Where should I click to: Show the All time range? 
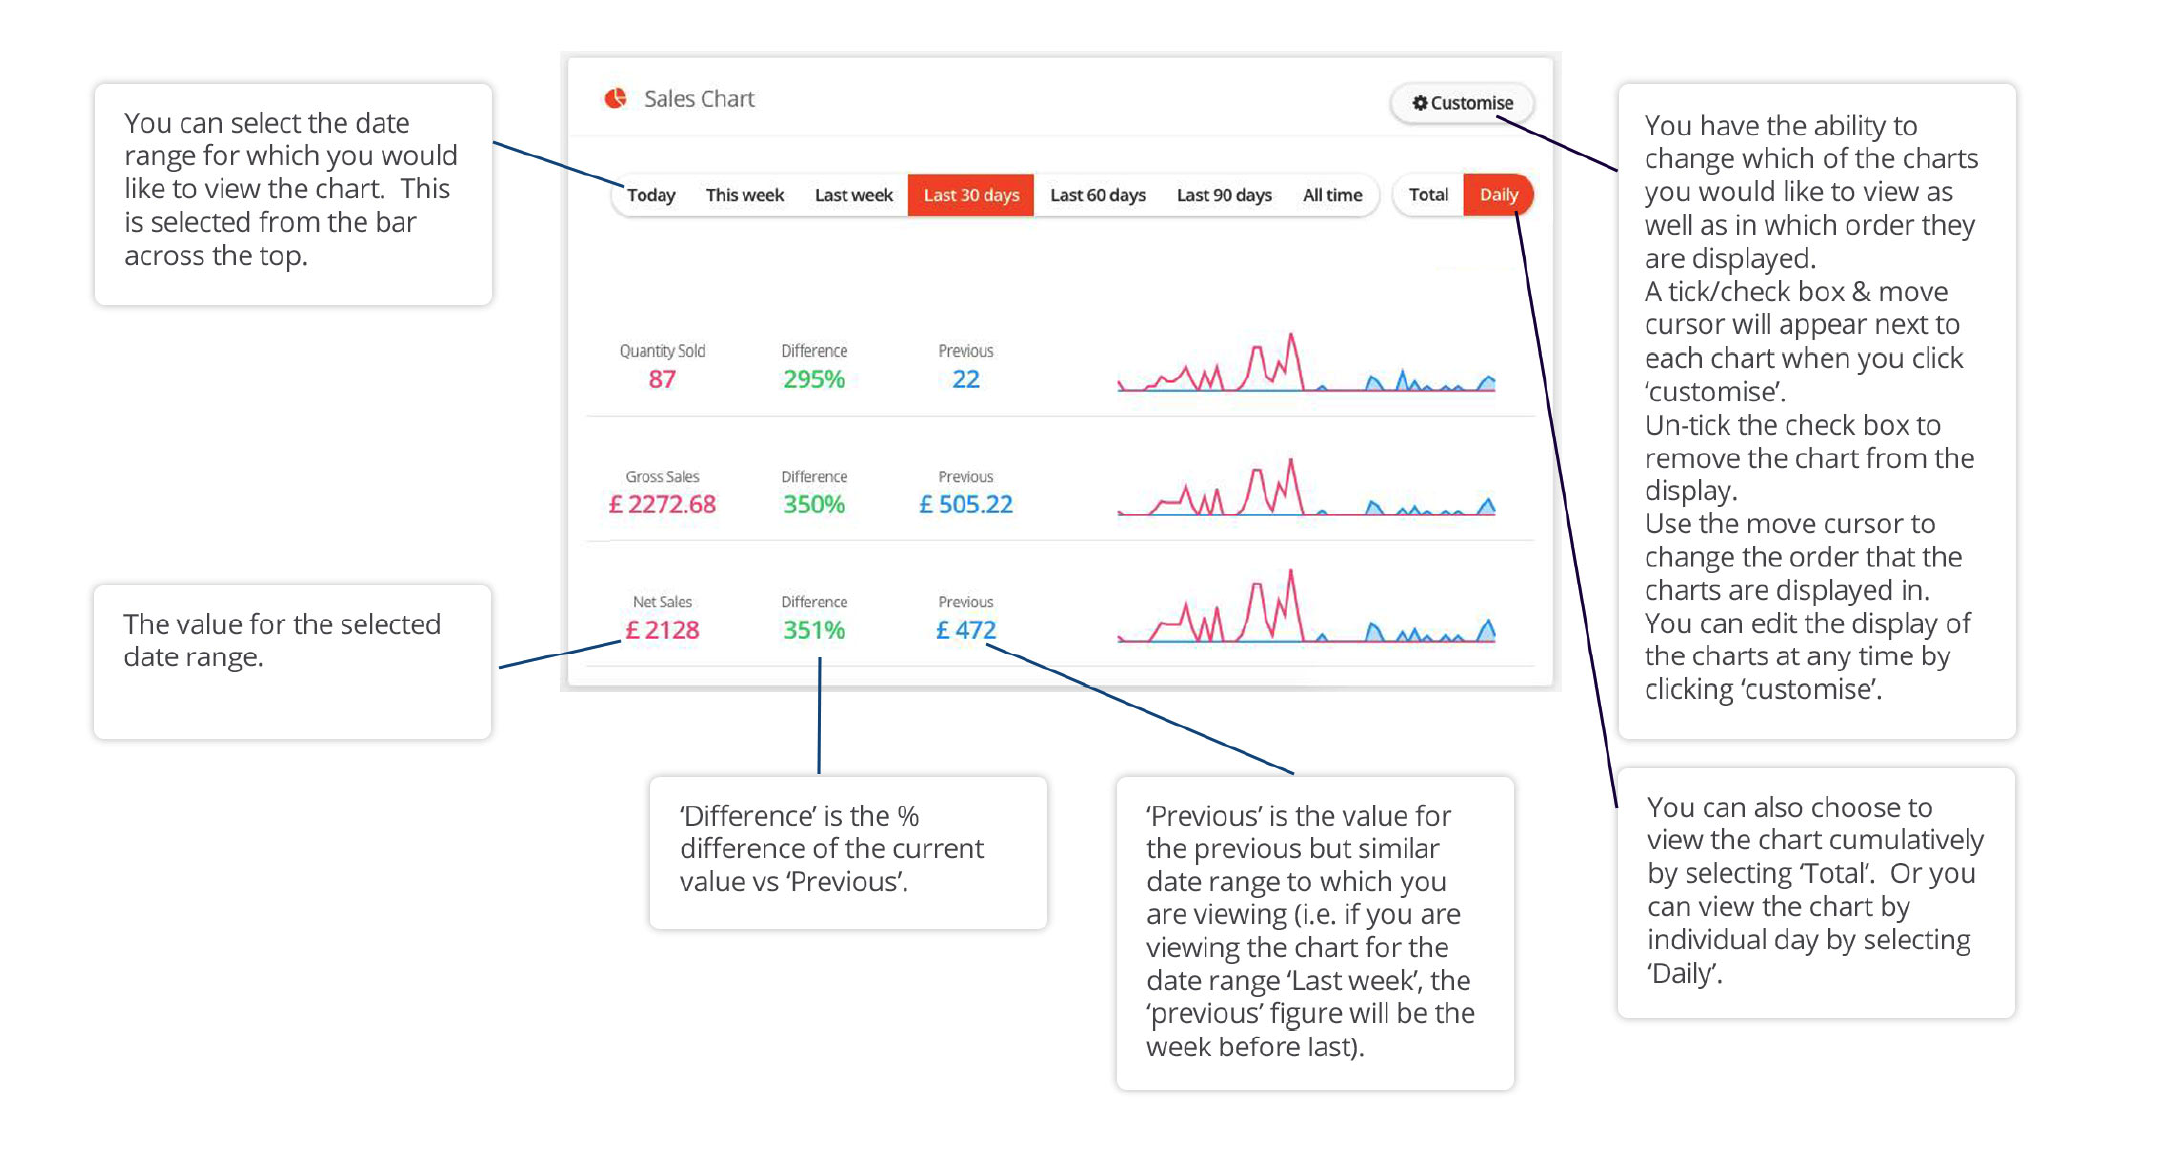click(x=1332, y=195)
